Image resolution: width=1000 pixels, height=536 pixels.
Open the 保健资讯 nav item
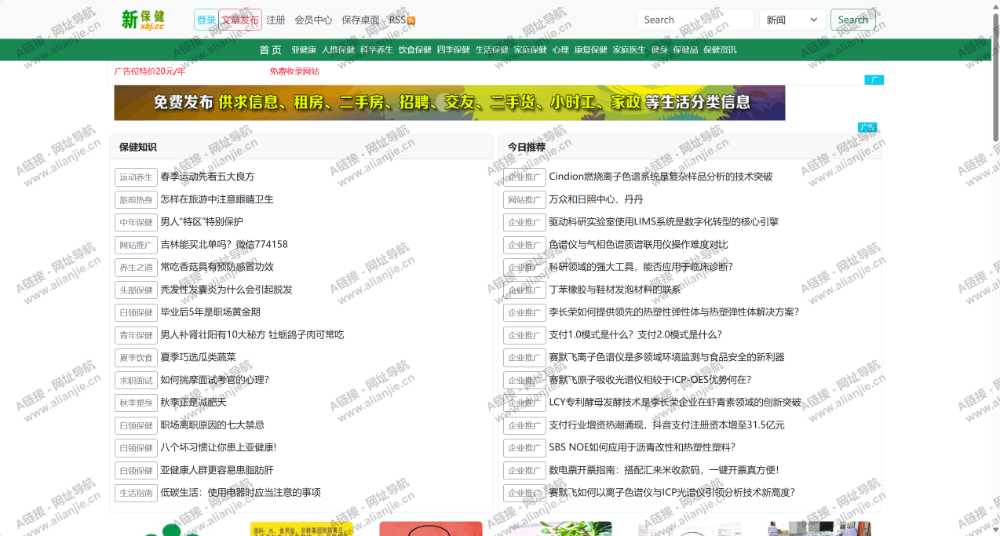click(x=720, y=50)
